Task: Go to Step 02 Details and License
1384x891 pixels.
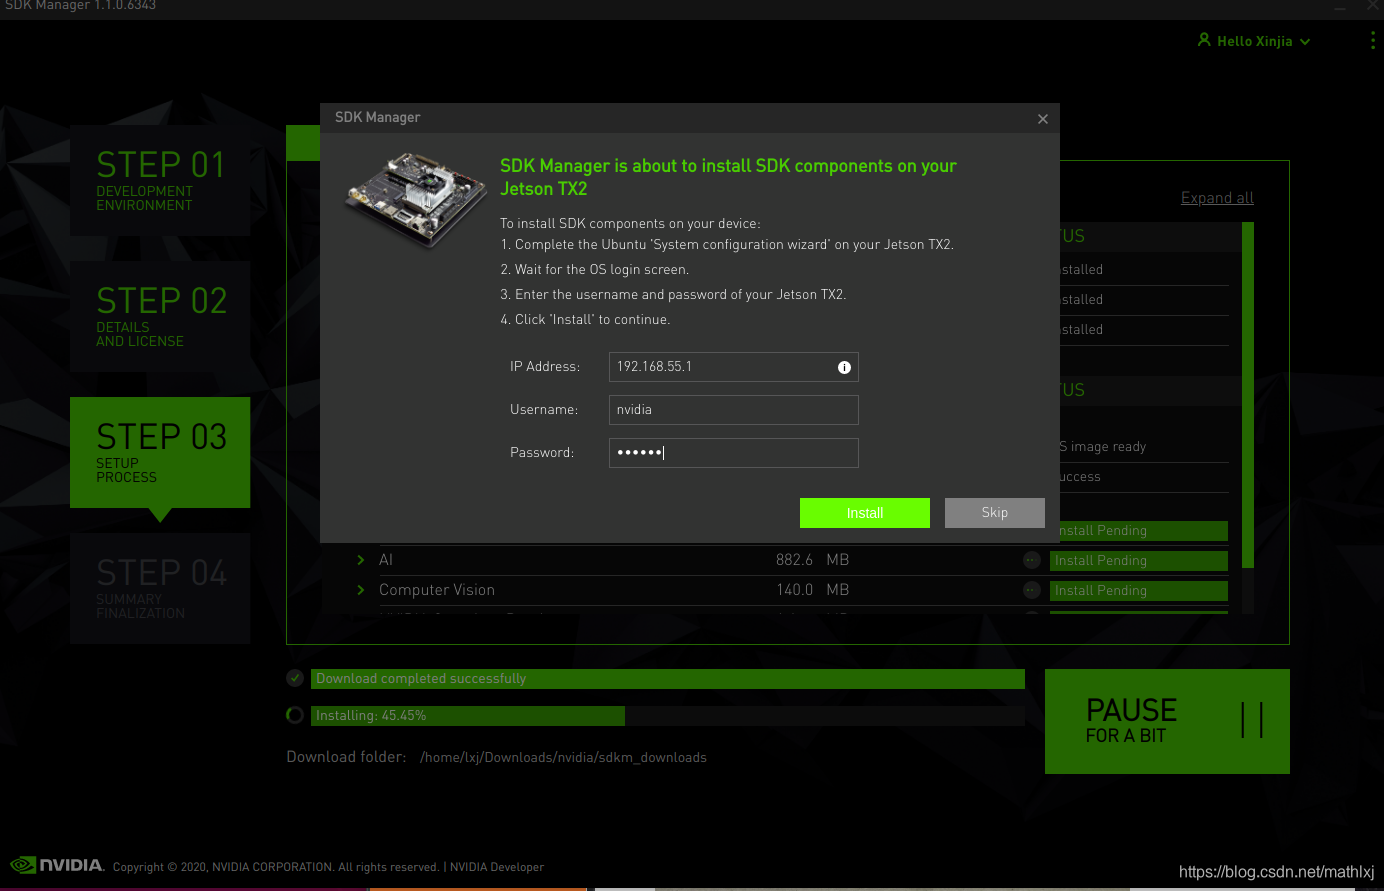Action: [x=160, y=317]
